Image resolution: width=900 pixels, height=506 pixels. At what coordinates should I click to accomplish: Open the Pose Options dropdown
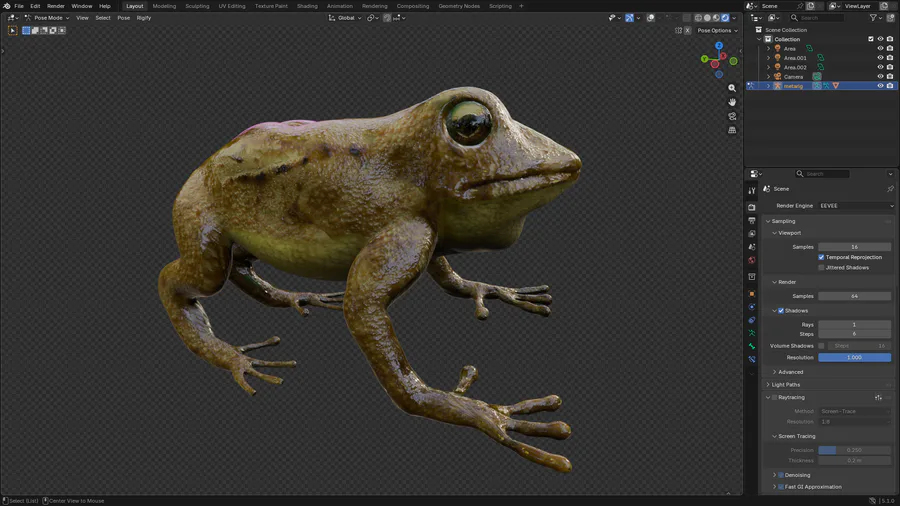pos(717,30)
